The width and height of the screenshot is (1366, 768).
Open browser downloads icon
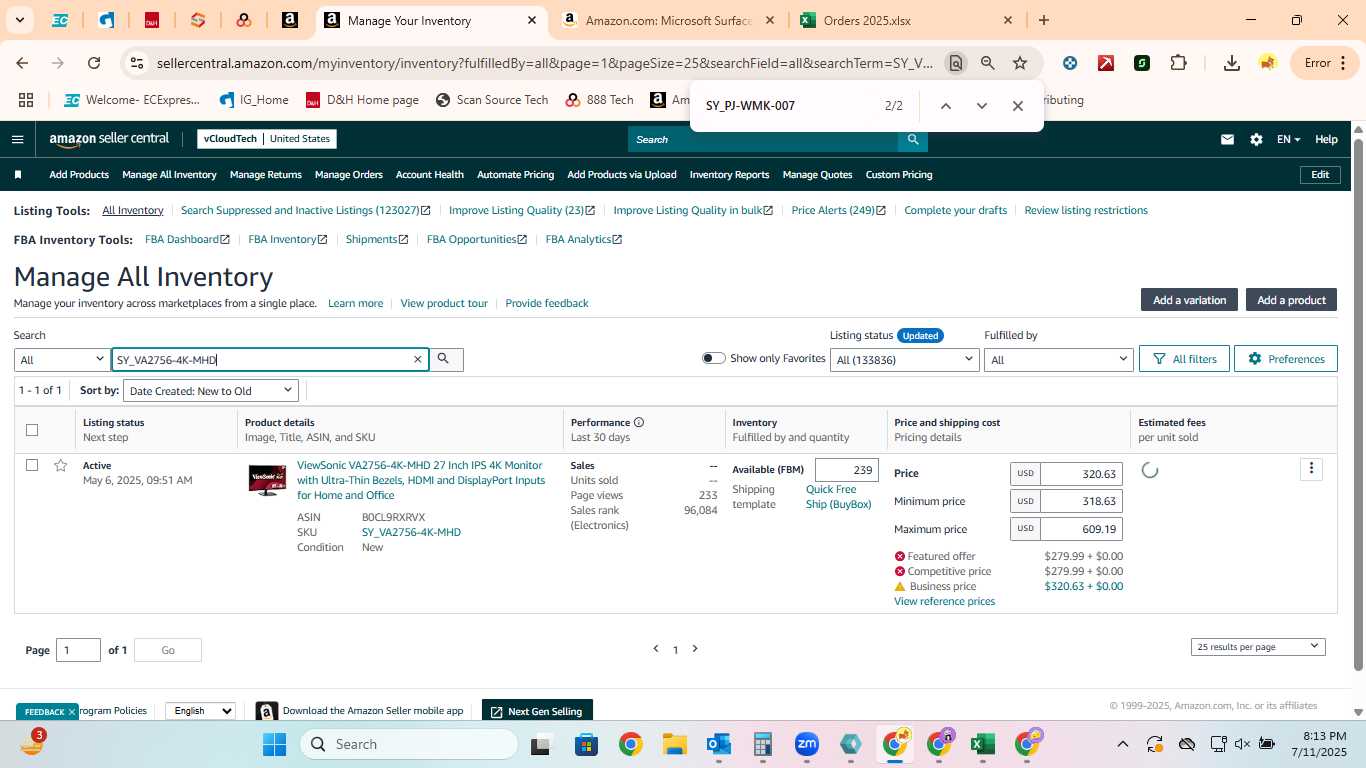click(1232, 63)
